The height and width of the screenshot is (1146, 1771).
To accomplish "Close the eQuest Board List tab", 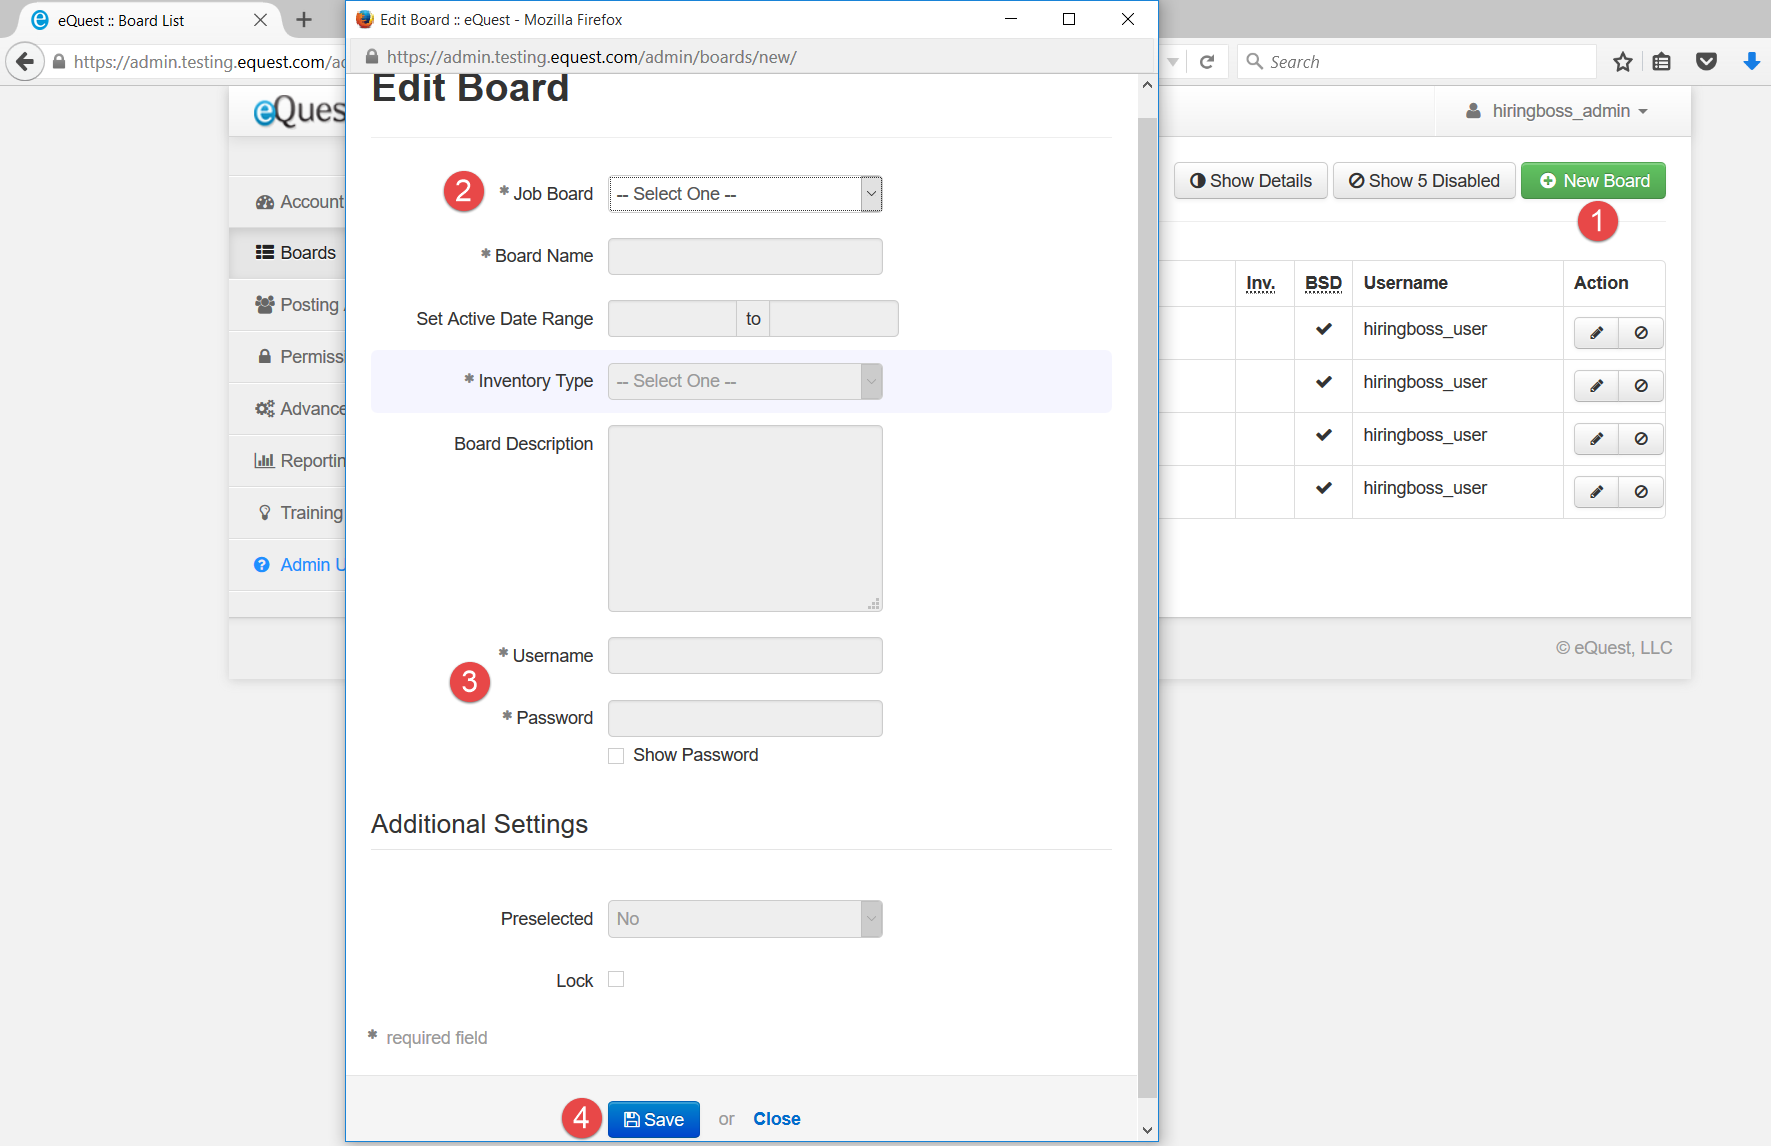I will (x=260, y=20).
